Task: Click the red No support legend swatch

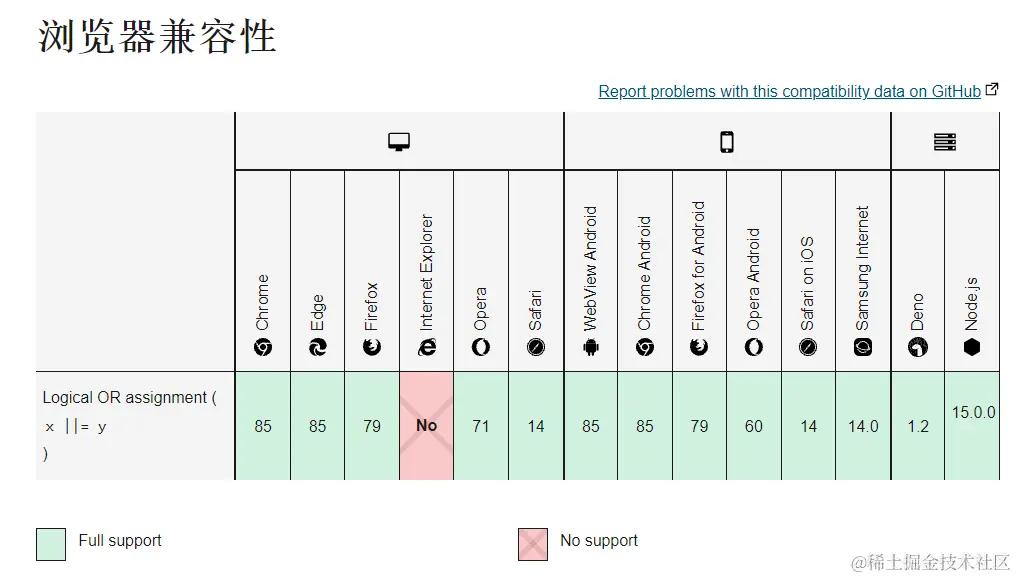Action: [533, 544]
